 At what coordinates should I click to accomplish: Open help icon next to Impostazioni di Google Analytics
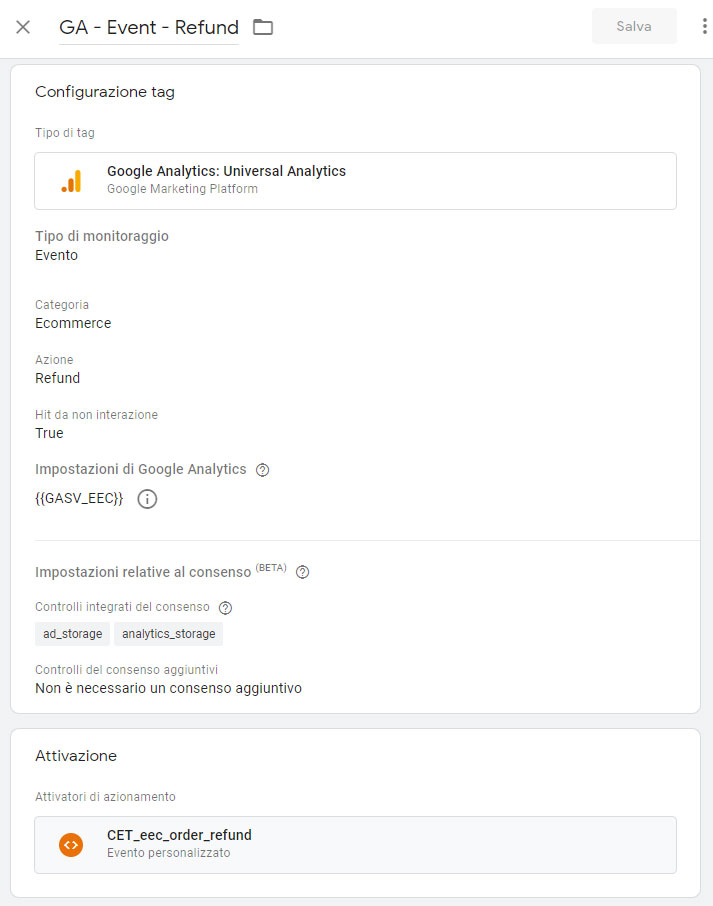(x=262, y=470)
